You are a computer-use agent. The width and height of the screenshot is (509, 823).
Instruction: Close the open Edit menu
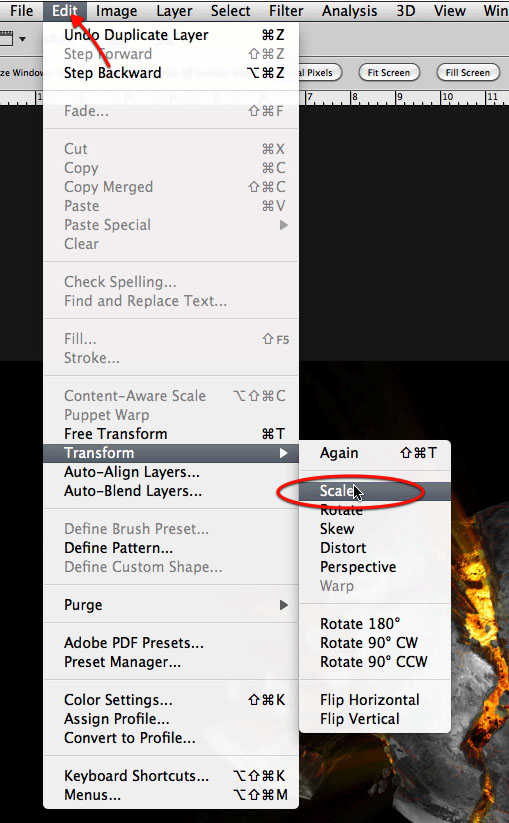tap(65, 10)
